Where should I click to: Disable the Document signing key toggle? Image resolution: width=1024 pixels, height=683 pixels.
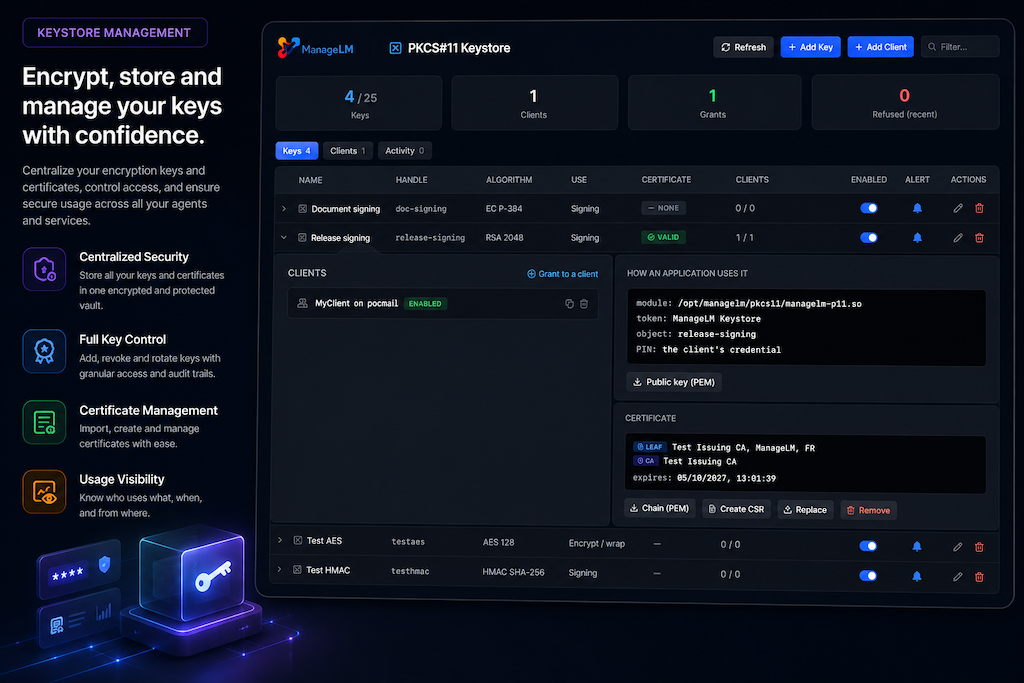(869, 208)
